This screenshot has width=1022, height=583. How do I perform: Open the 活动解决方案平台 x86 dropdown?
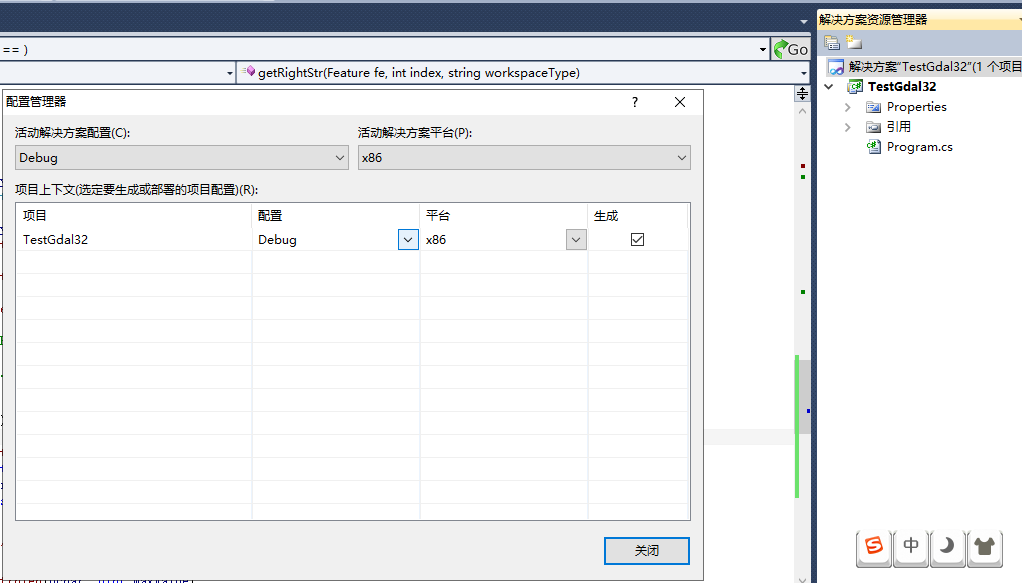(524, 158)
